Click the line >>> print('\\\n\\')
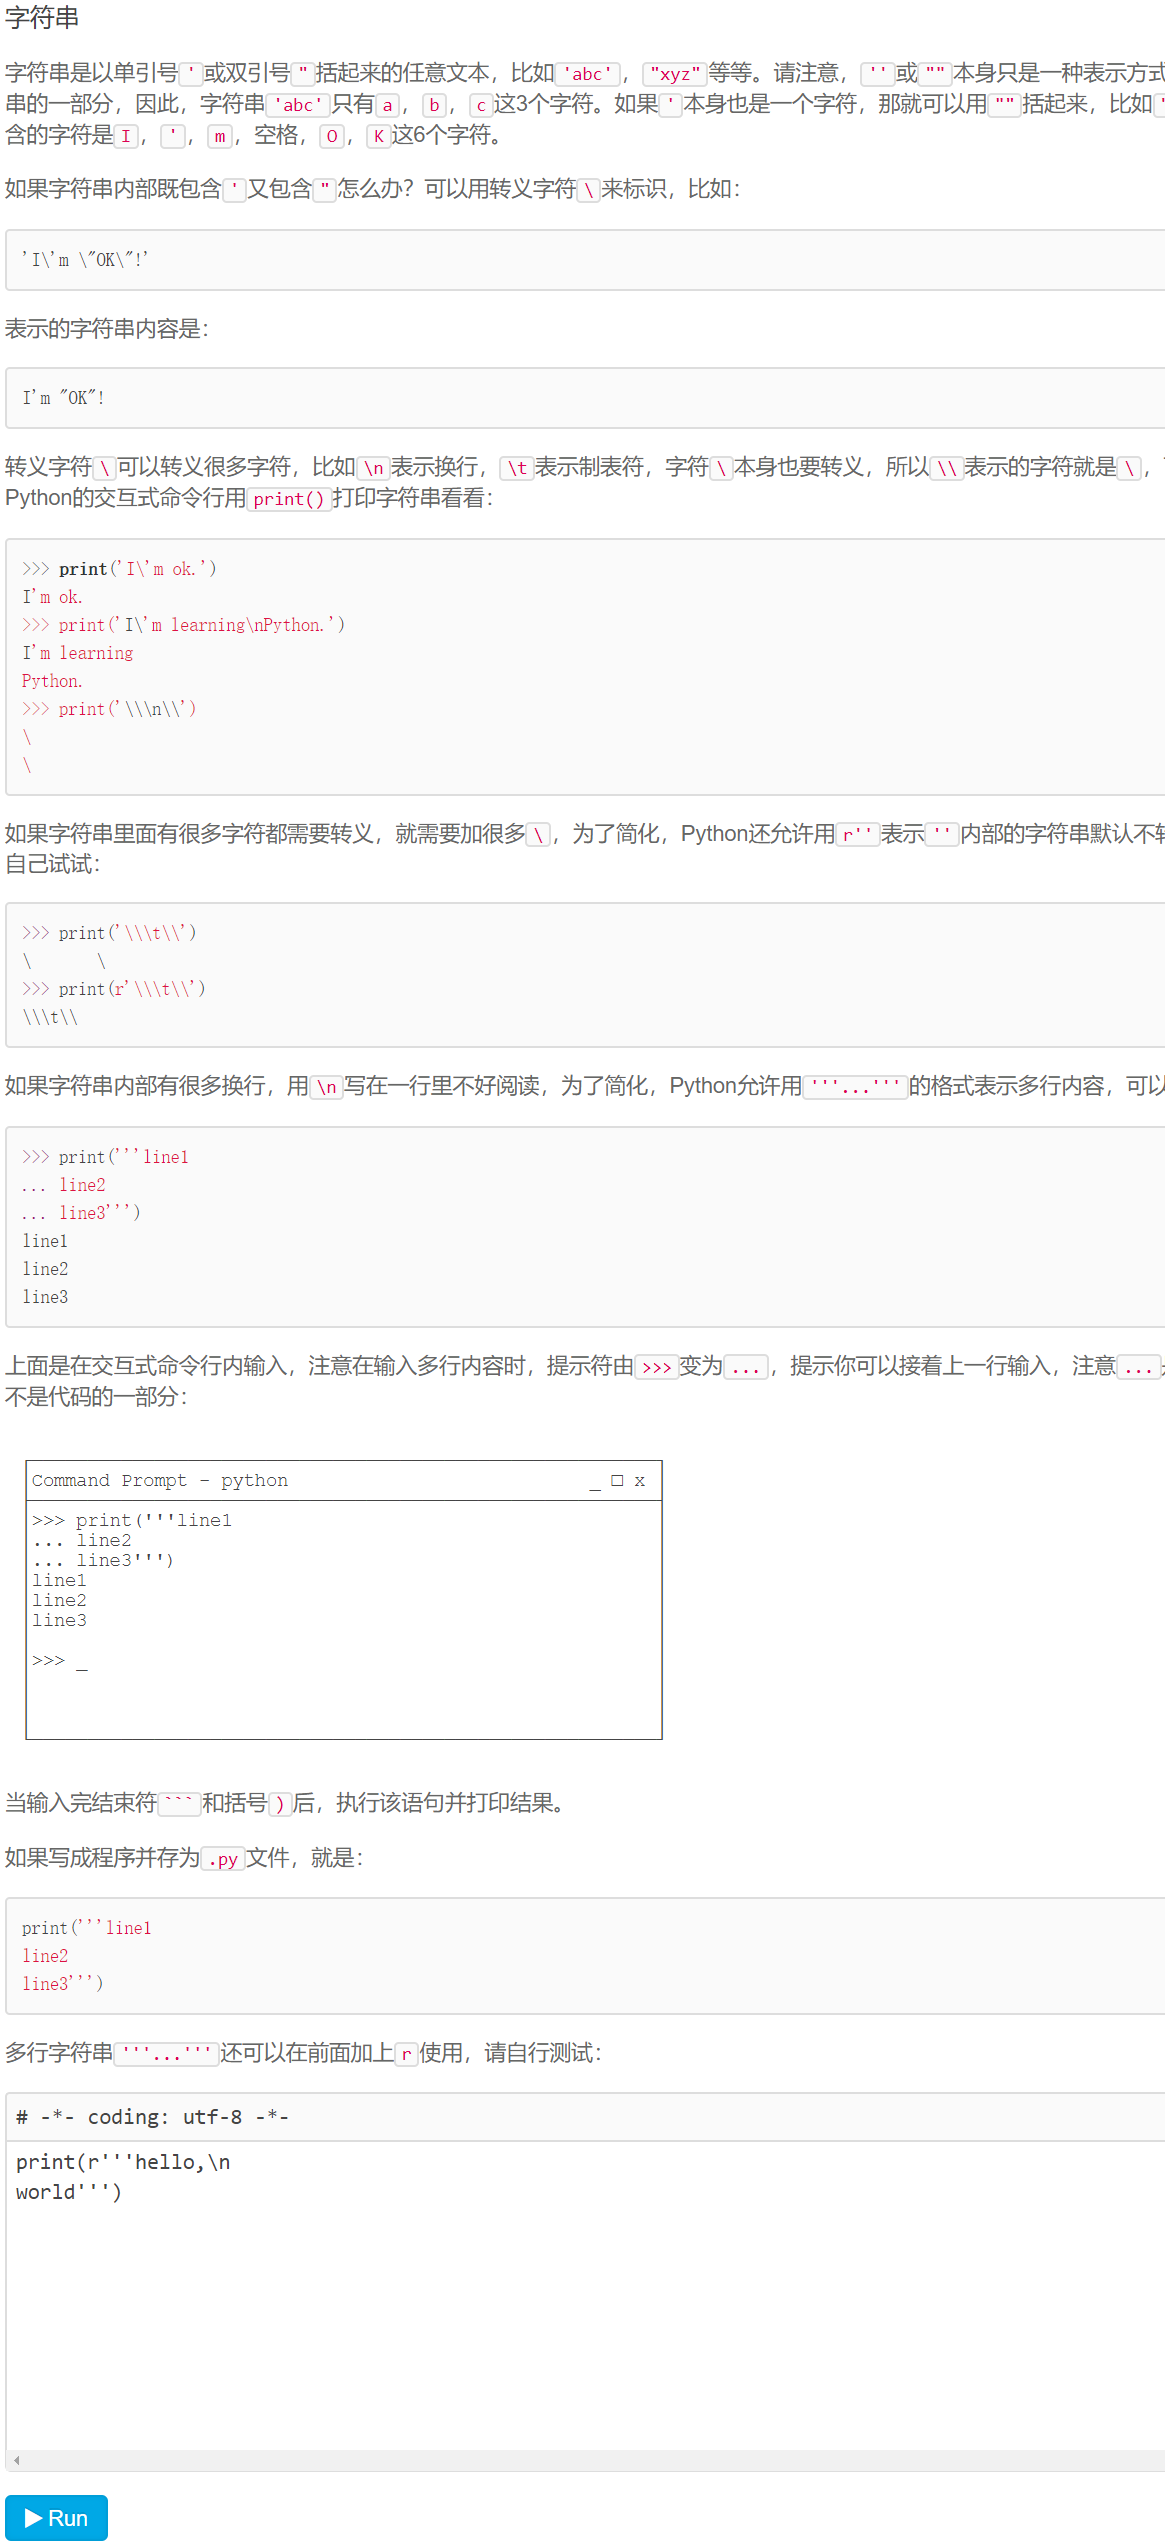 click(x=109, y=709)
